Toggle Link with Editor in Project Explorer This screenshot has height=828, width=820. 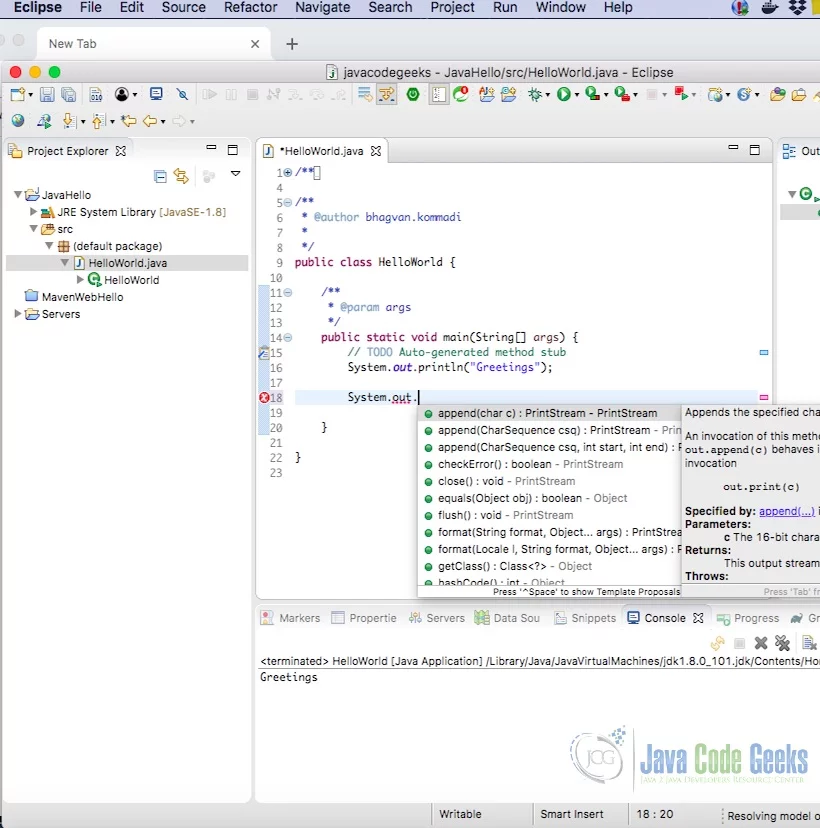tap(181, 176)
